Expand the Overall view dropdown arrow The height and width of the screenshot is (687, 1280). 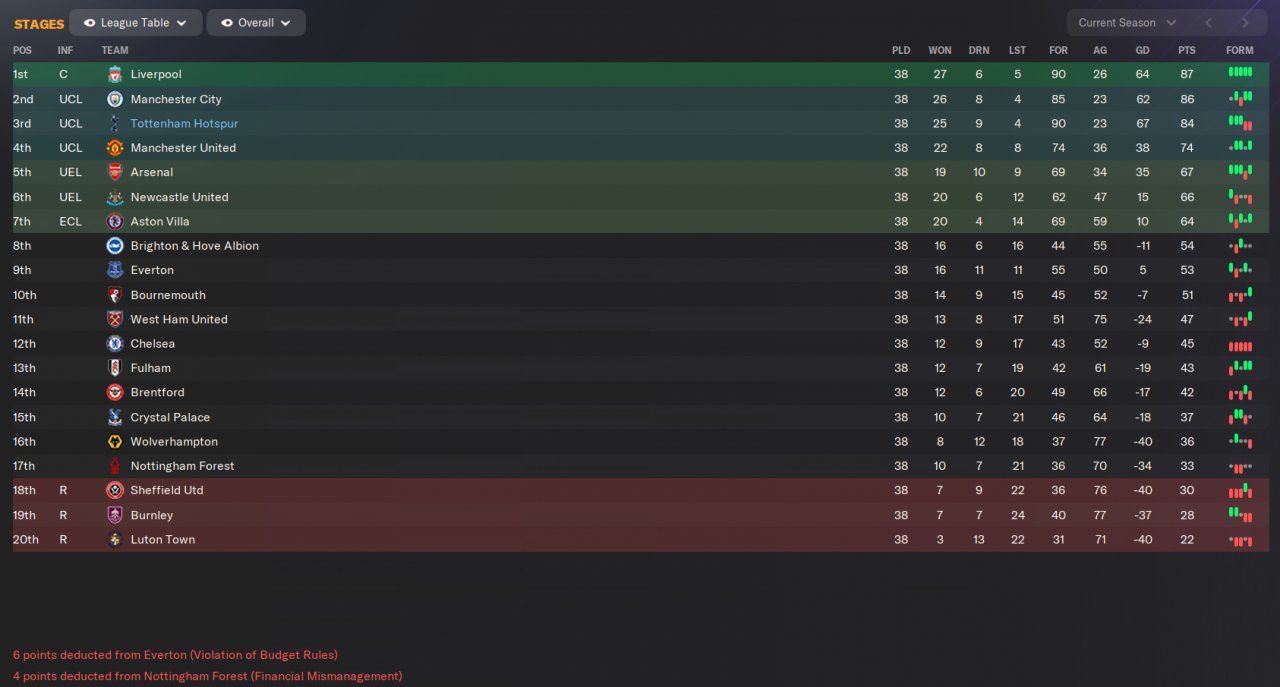[286, 23]
